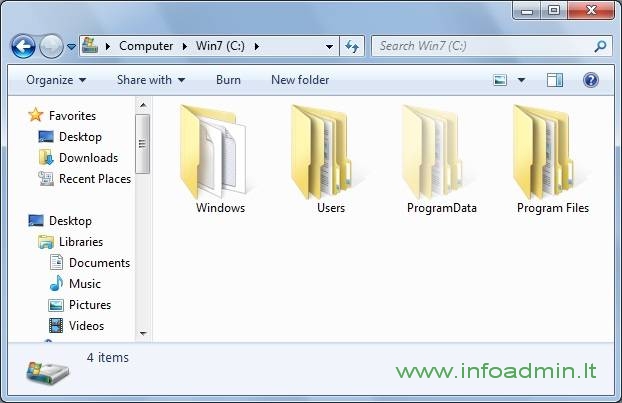Image resolution: width=622 pixels, height=403 pixels.
Task: Create a New folder
Action: pyautogui.click(x=300, y=80)
